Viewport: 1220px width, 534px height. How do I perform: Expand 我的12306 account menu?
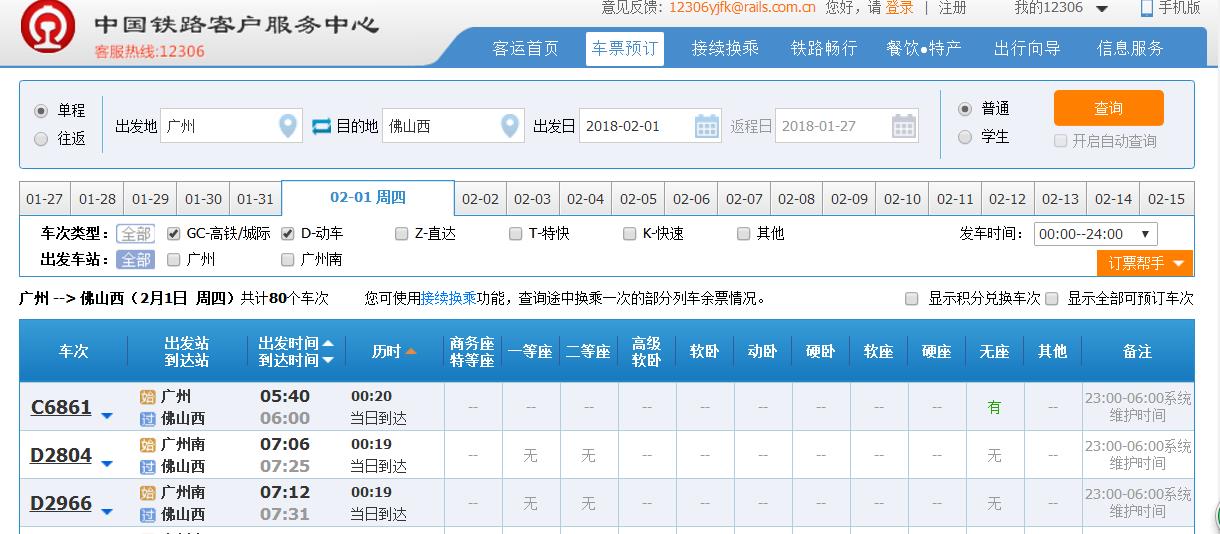[x=1061, y=8]
